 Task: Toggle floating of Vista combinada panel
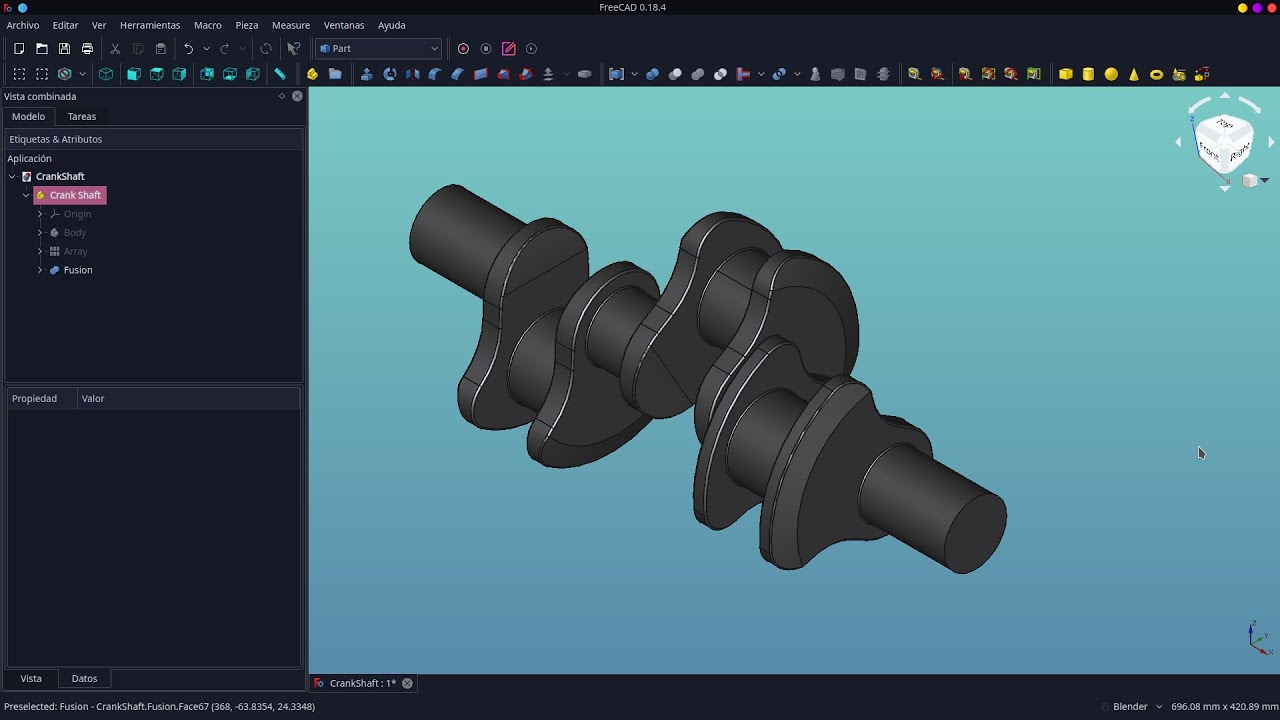(x=282, y=96)
